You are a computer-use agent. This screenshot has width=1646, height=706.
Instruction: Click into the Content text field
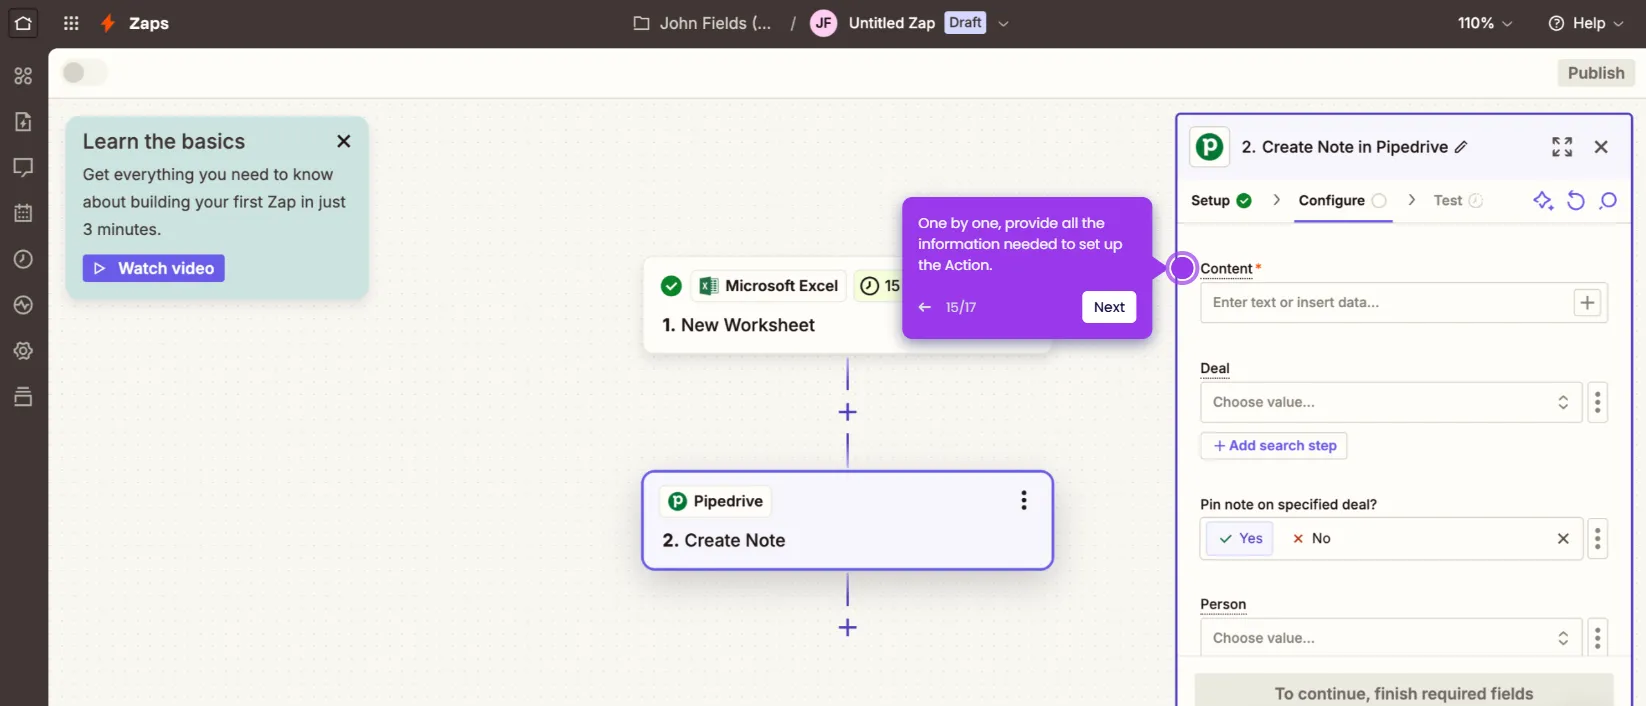point(1386,303)
